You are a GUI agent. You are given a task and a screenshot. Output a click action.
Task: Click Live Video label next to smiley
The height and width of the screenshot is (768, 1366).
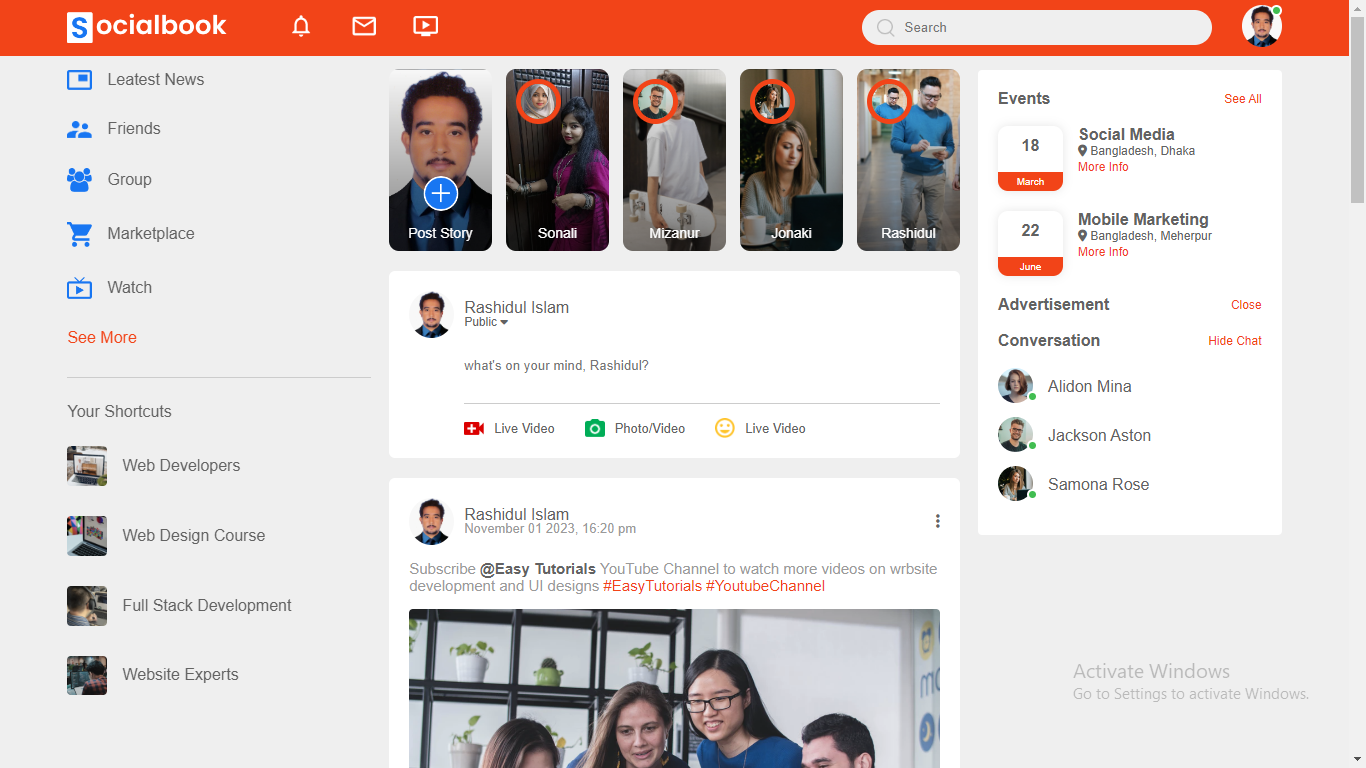[x=775, y=428]
